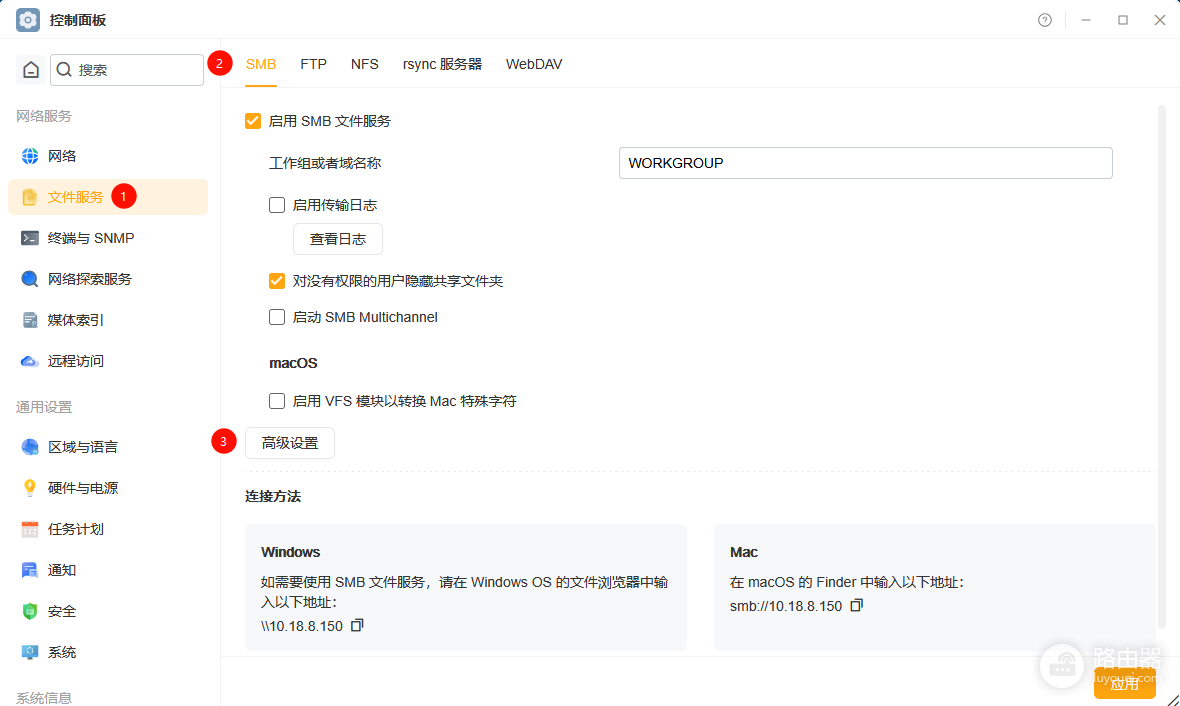This screenshot has width=1180, height=706.
Task: Go to 硬件与电源 settings
Action: (x=108, y=488)
